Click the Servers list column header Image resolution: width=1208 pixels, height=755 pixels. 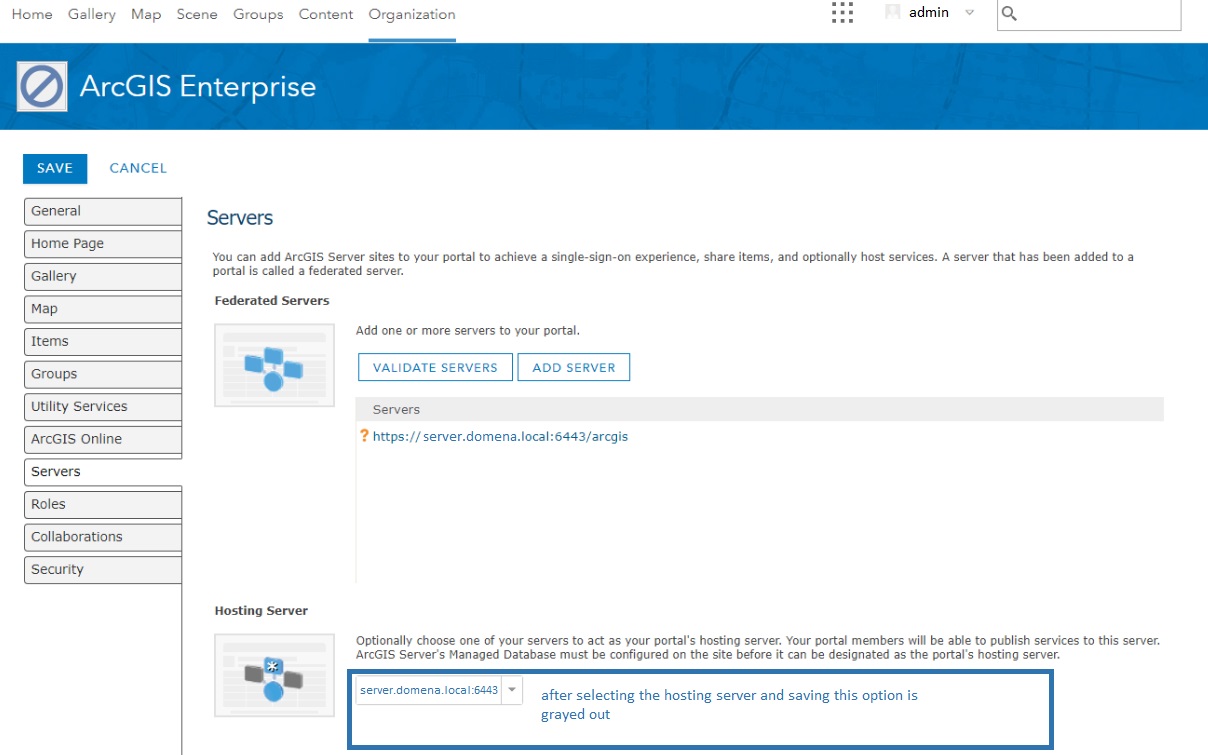760,409
